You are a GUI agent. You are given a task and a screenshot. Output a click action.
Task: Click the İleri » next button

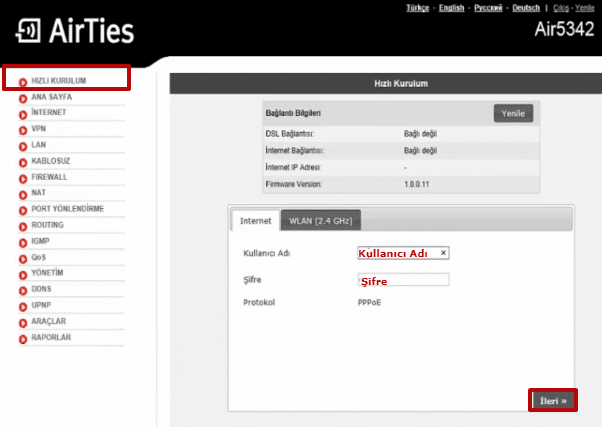553,401
